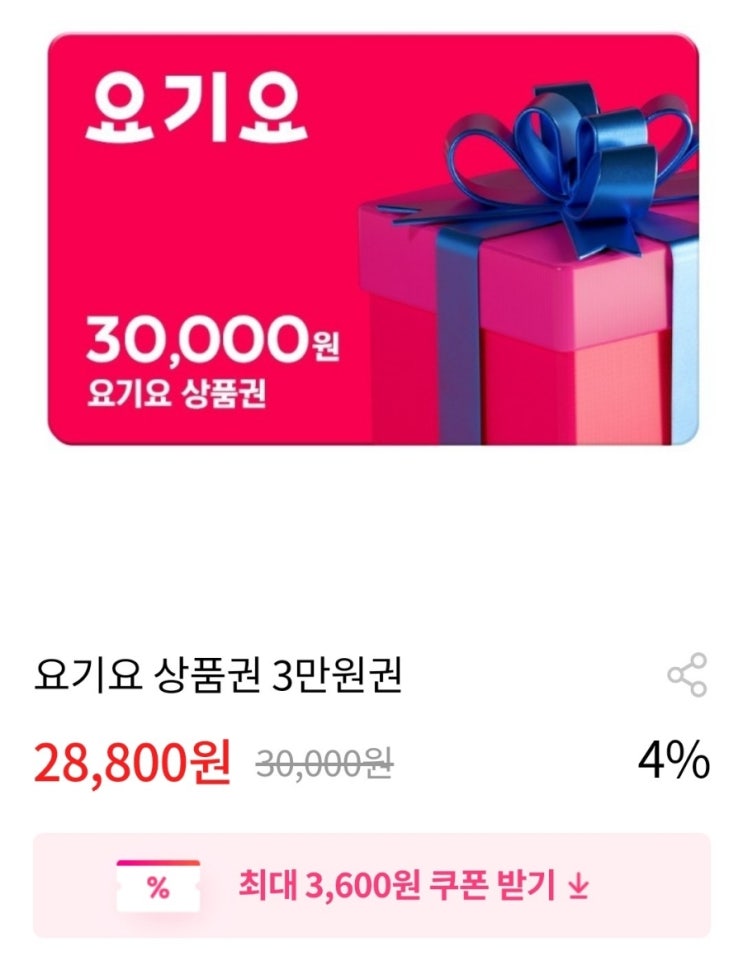This screenshot has height=956, width=743.
Task: Tap the blue ribbon bow illustration
Action: [x=573, y=168]
